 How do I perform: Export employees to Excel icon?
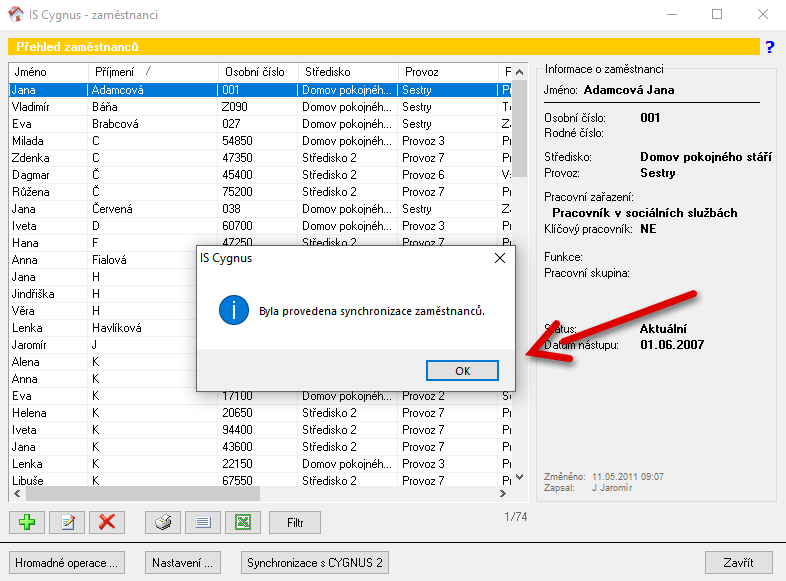243,522
